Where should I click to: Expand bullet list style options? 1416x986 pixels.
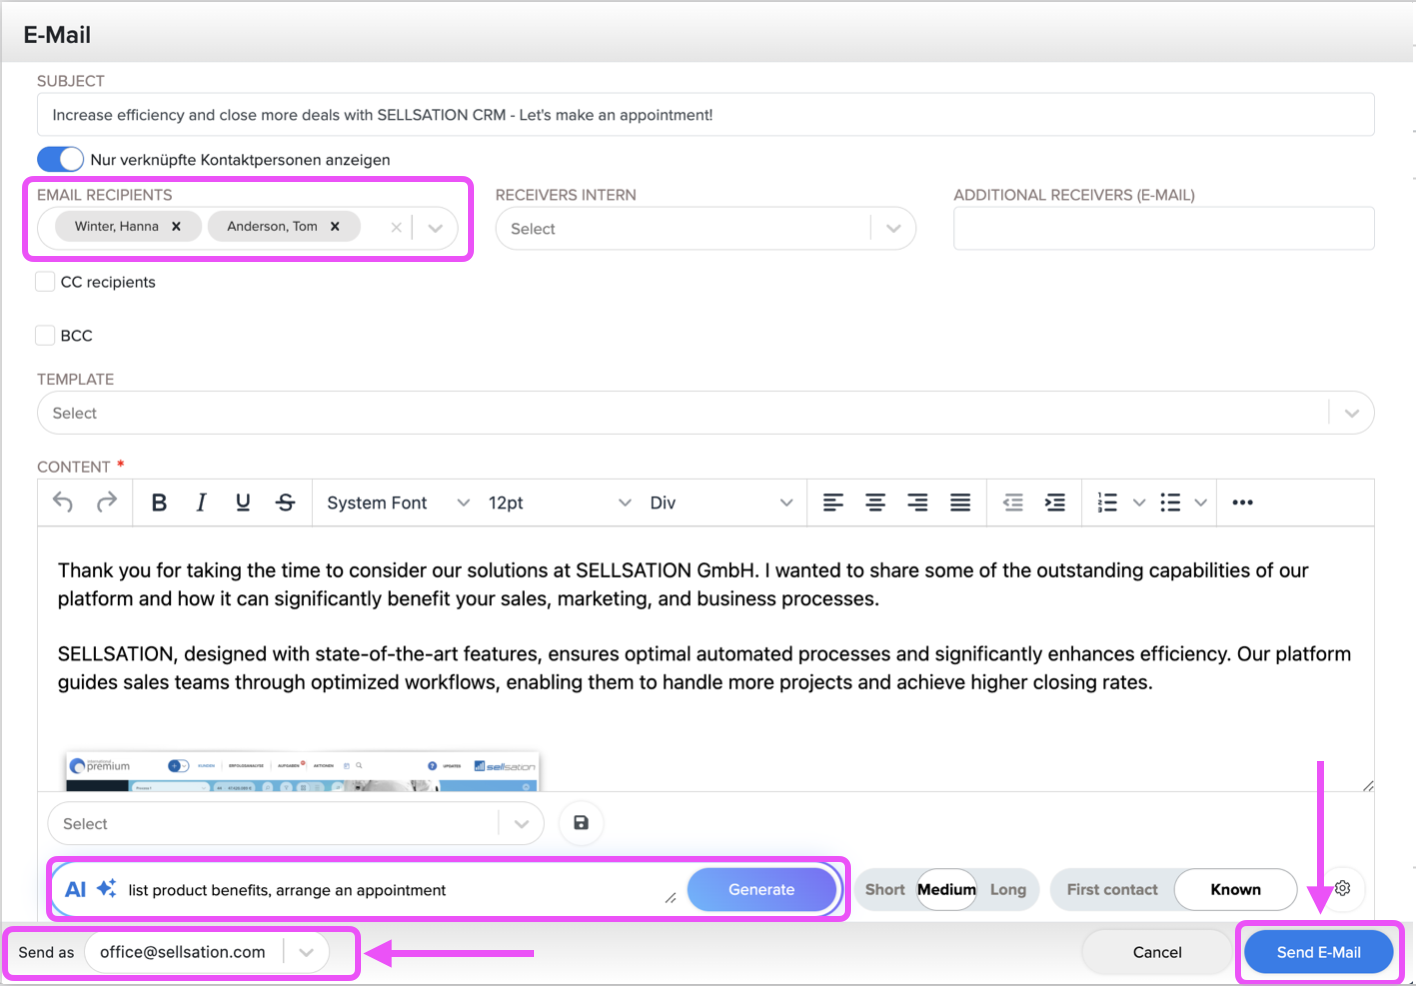[x=1201, y=502]
